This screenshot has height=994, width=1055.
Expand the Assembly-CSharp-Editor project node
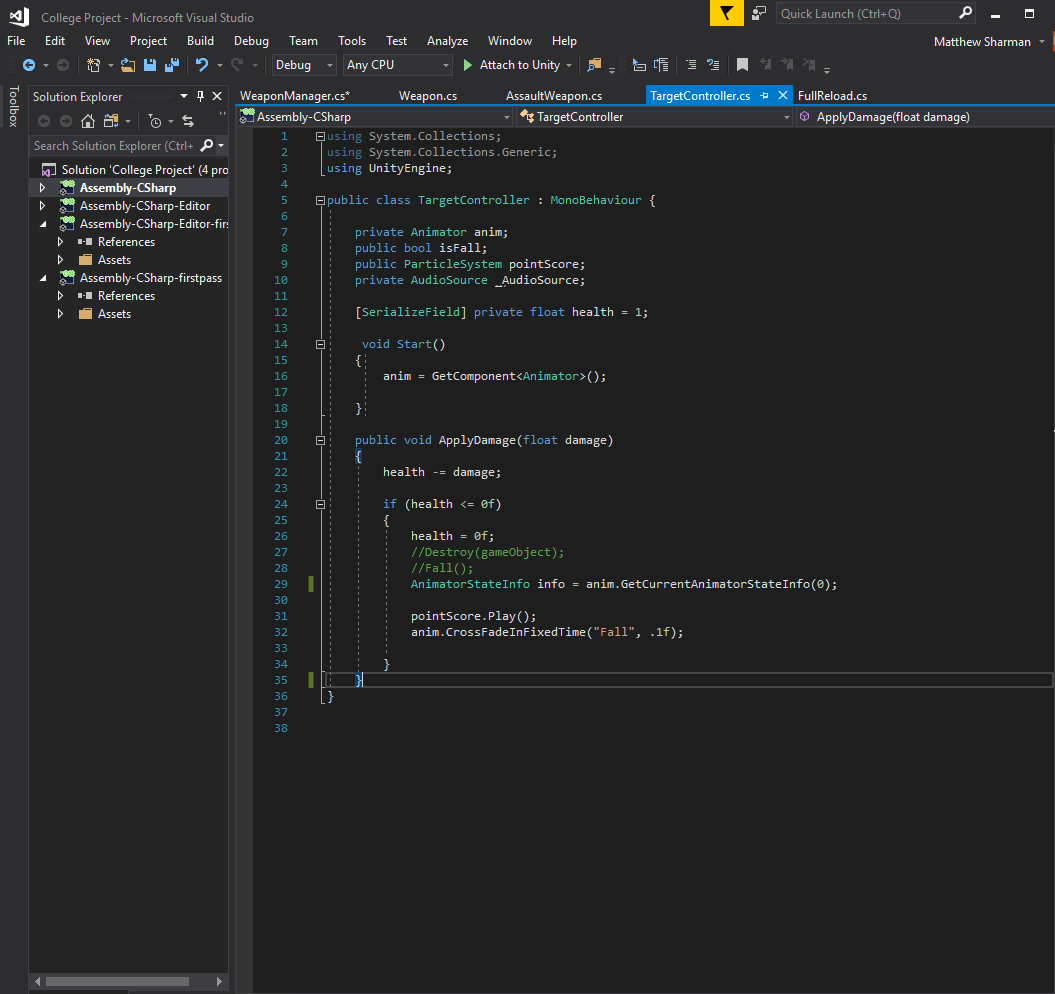click(x=42, y=206)
